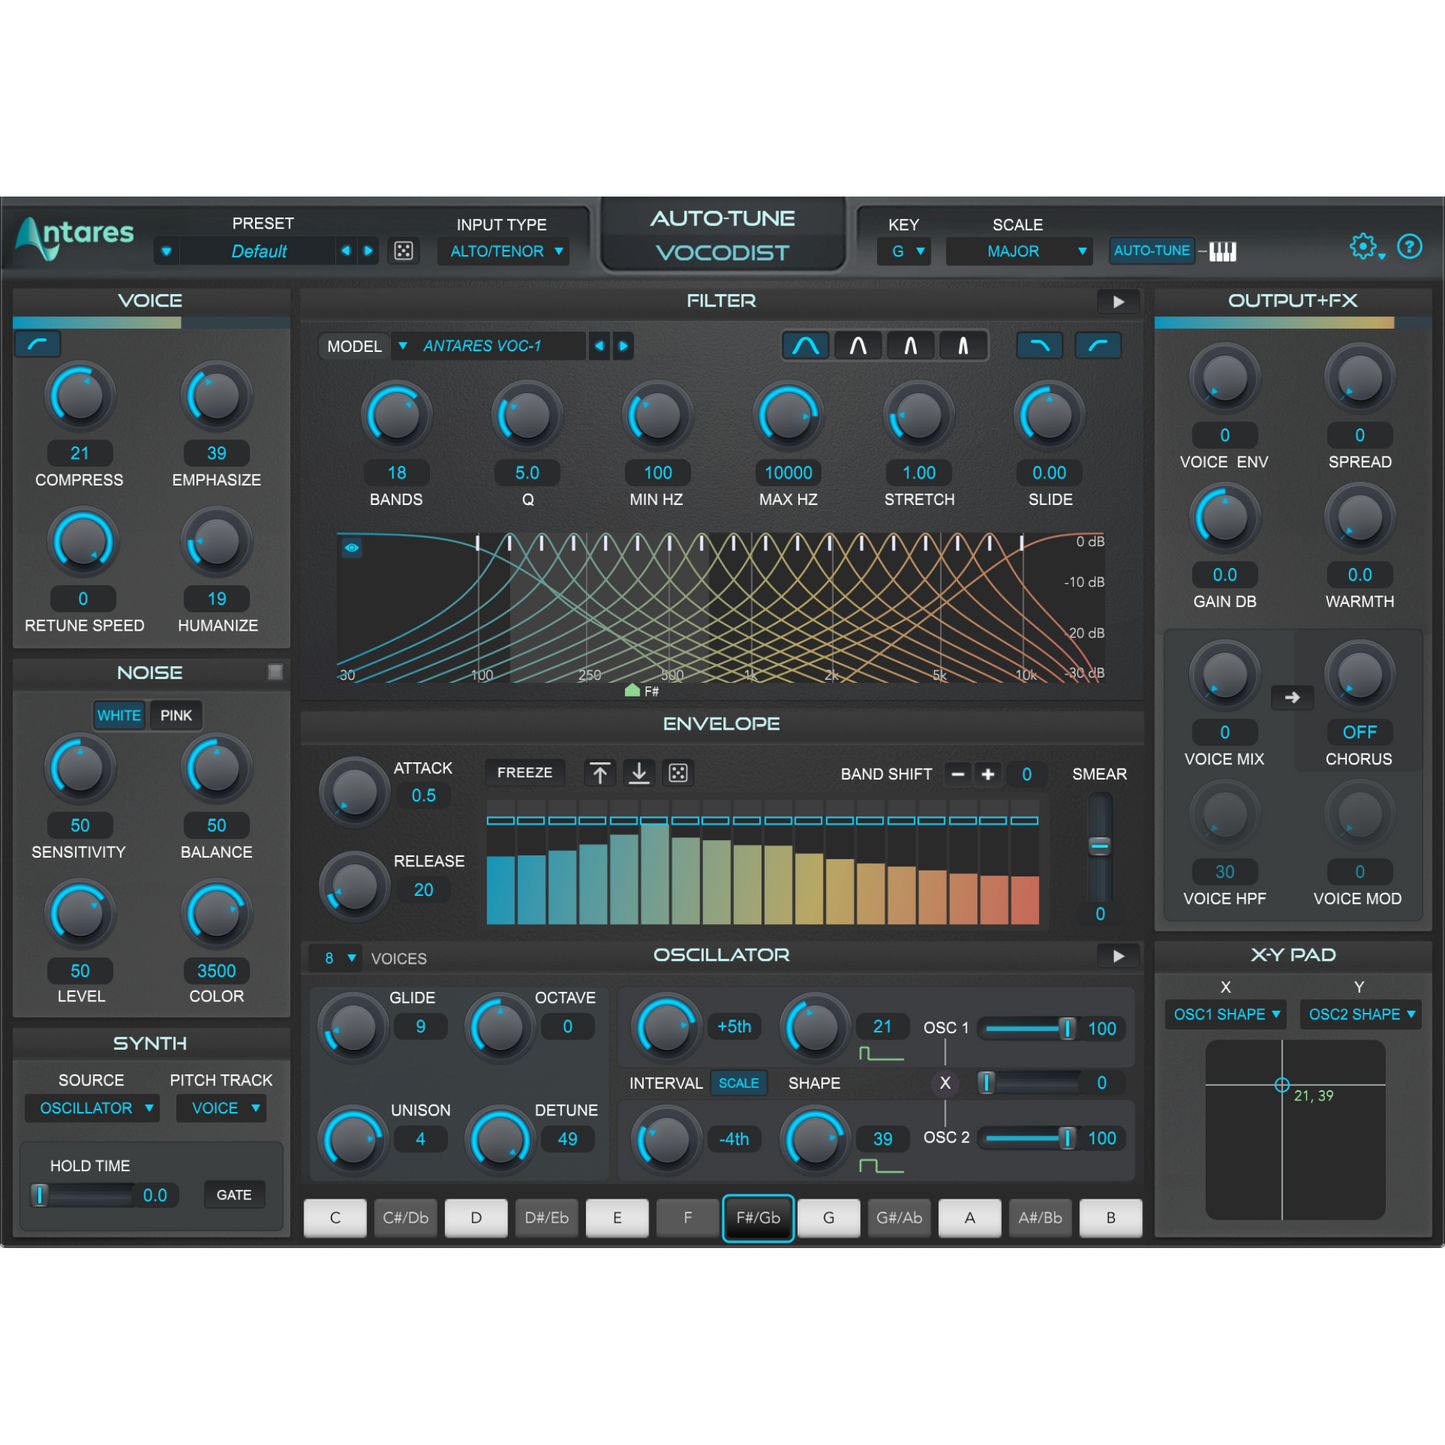Click the download arrow icon in Envelope
1445x1445 pixels.
[x=639, y=773]
